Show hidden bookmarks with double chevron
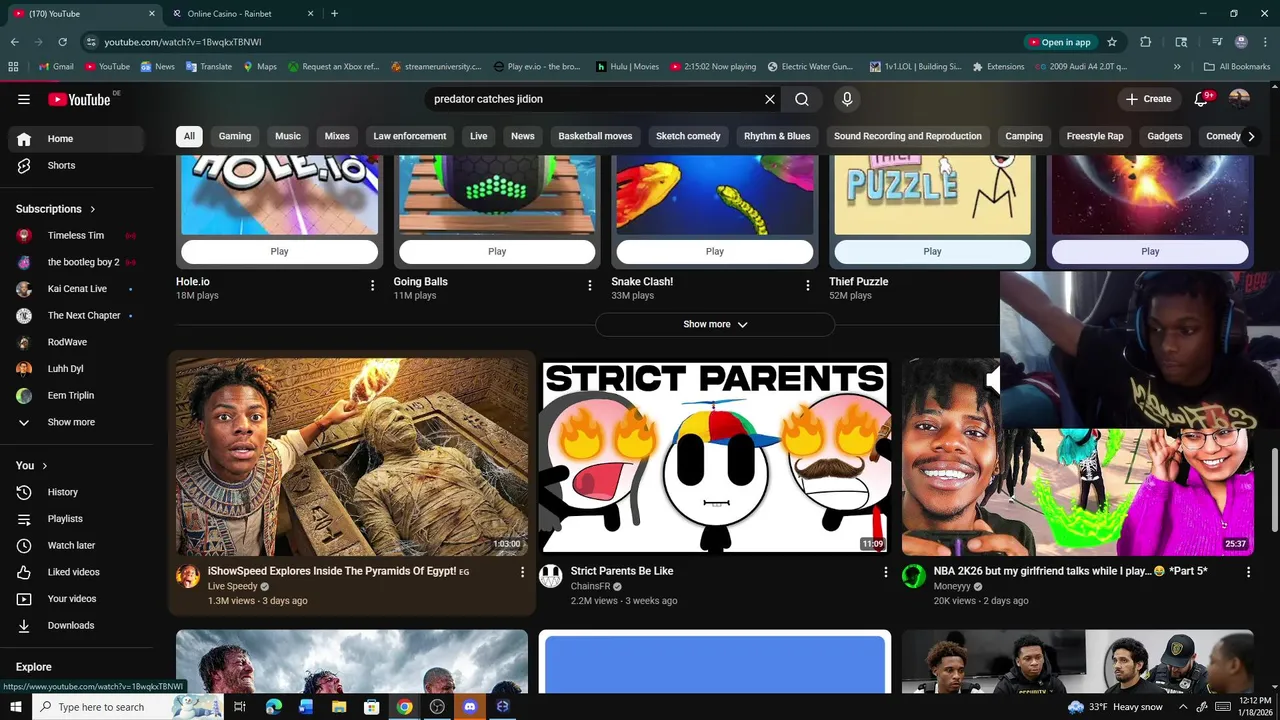The height and width of the screenshot is (720, 1280). pos(1177,67)
